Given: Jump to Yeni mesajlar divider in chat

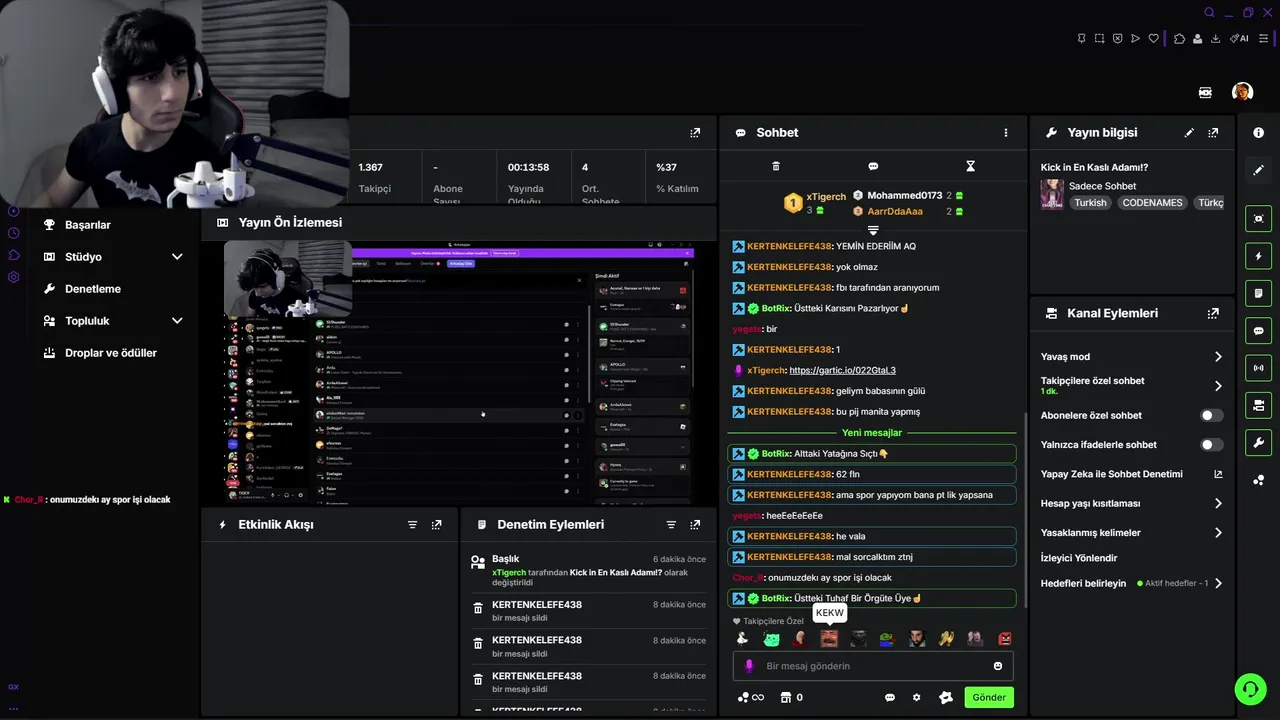Looking at the screenshot, I should (872, 433).
